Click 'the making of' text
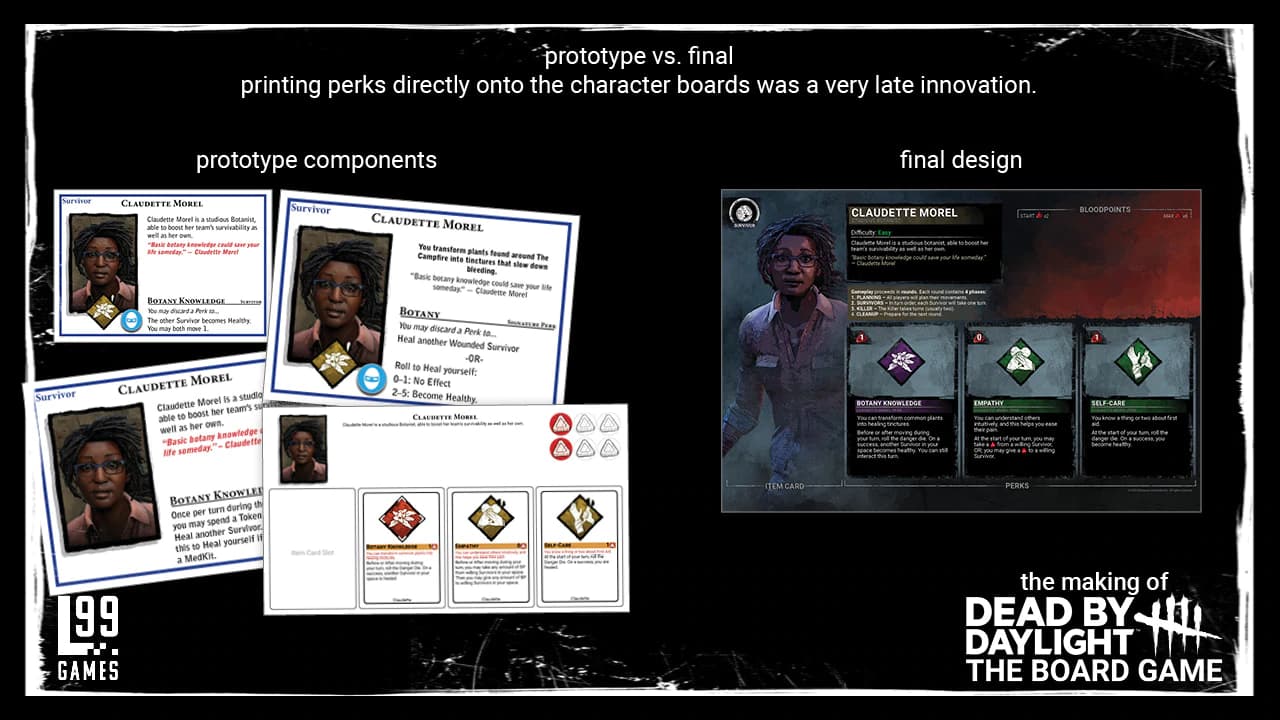The image size is (1280, 720). point(1093,582)
